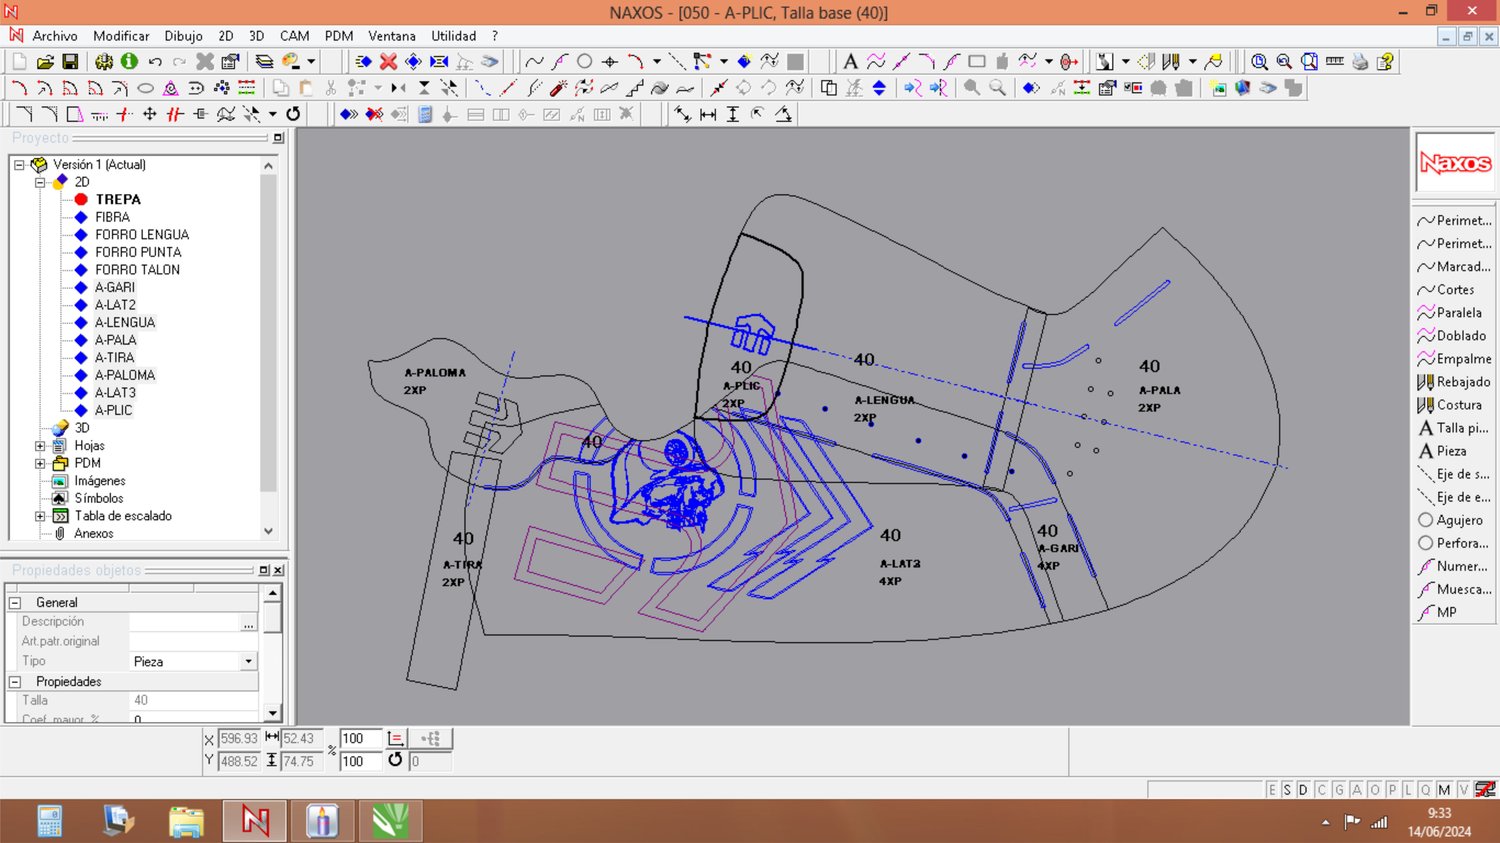1500x843 pixels.
Task: Open the Dibujo menu
Action: click(x=183, y=36)
